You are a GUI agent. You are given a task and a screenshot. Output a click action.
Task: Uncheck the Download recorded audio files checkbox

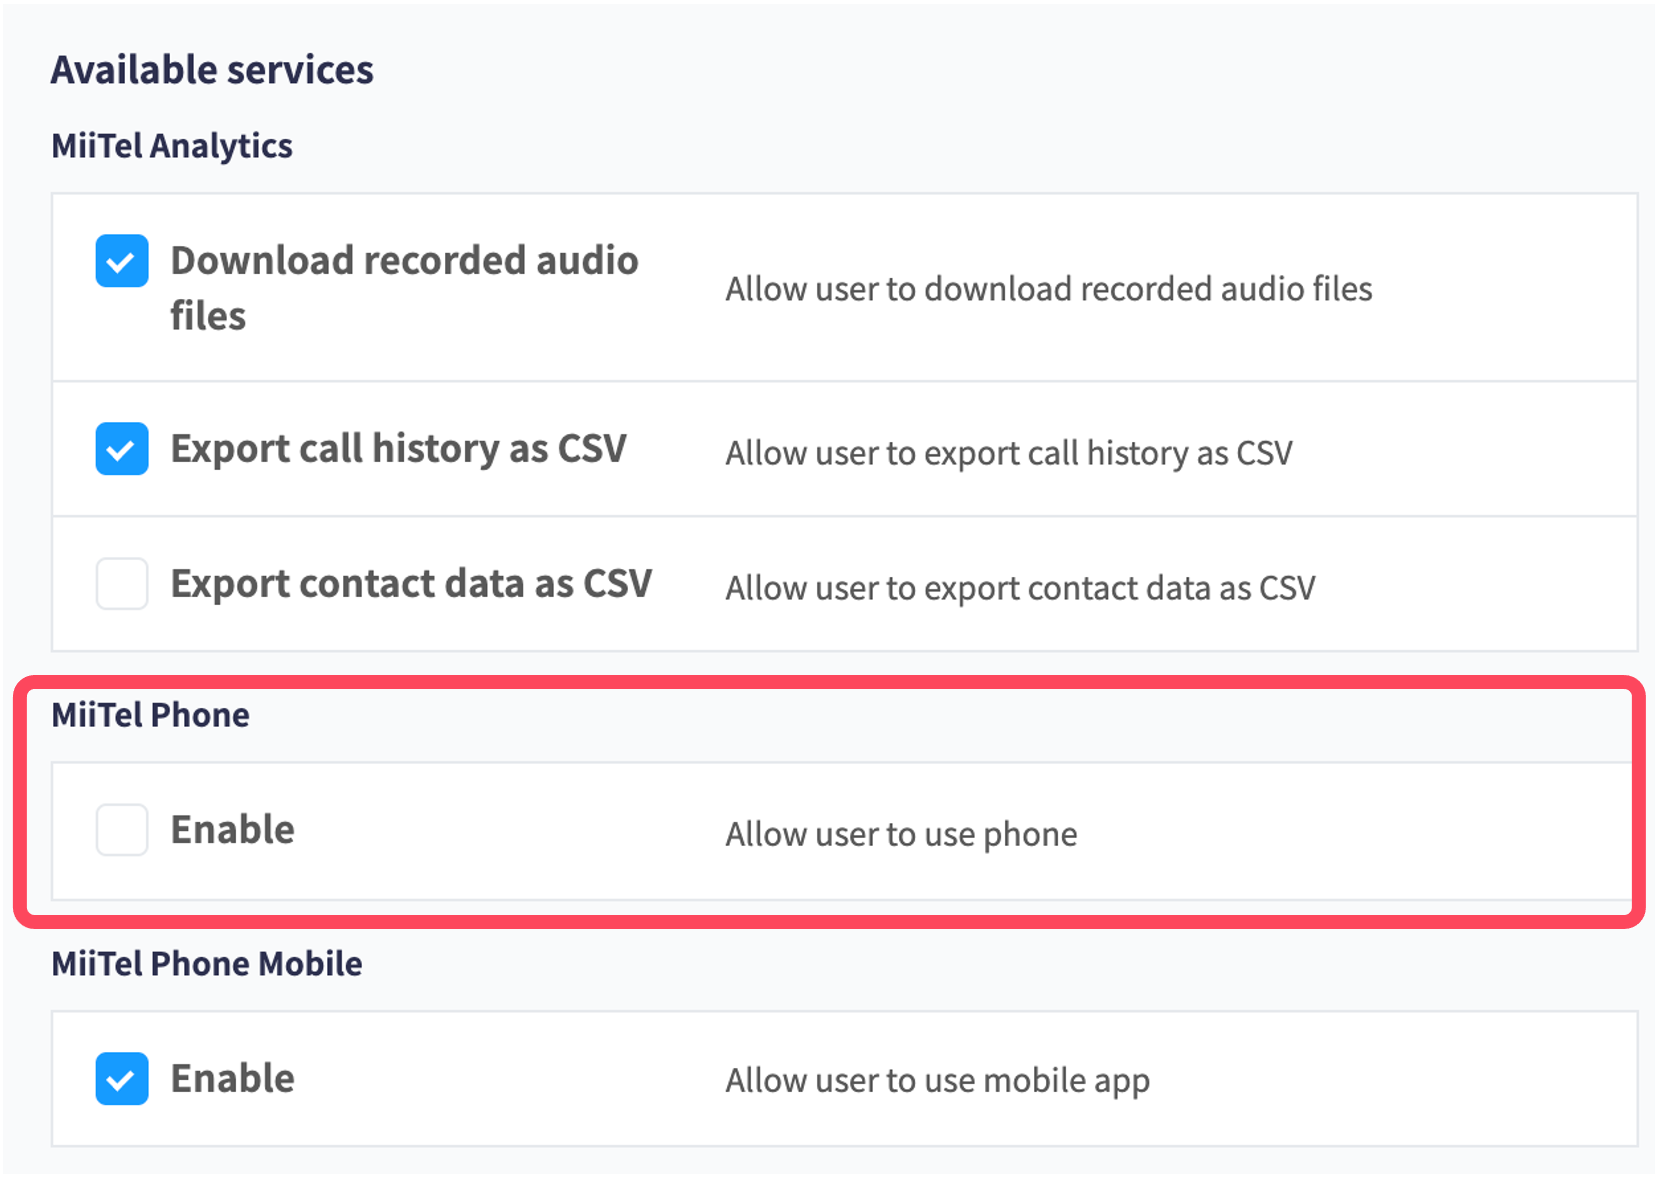[x=122, y=261]
